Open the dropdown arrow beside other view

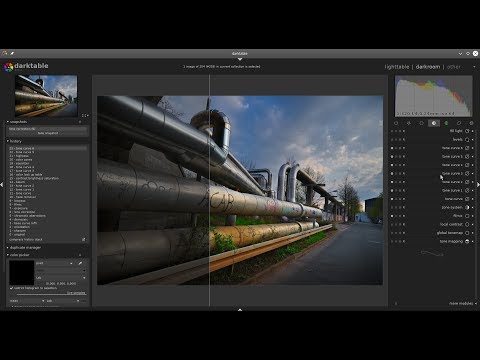pos(474,67)
